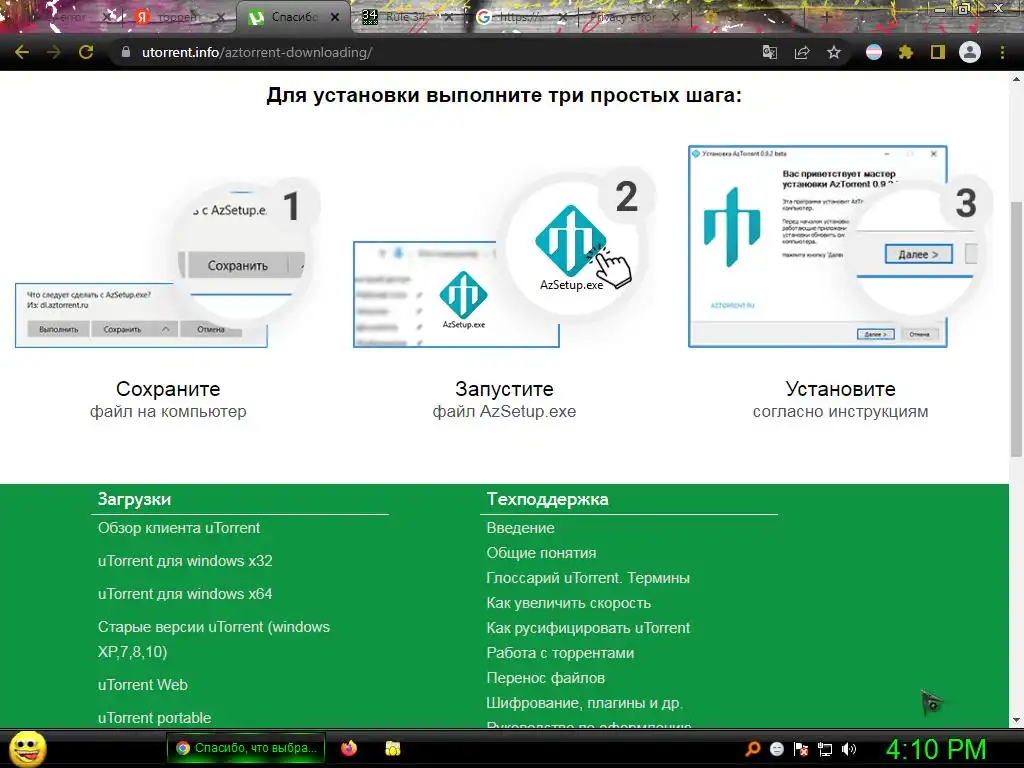Click the 4:10 PM taskbar clock
The height and width of the screenshot is (768, 1024).
pyautogui.click(x=935, y=749)
